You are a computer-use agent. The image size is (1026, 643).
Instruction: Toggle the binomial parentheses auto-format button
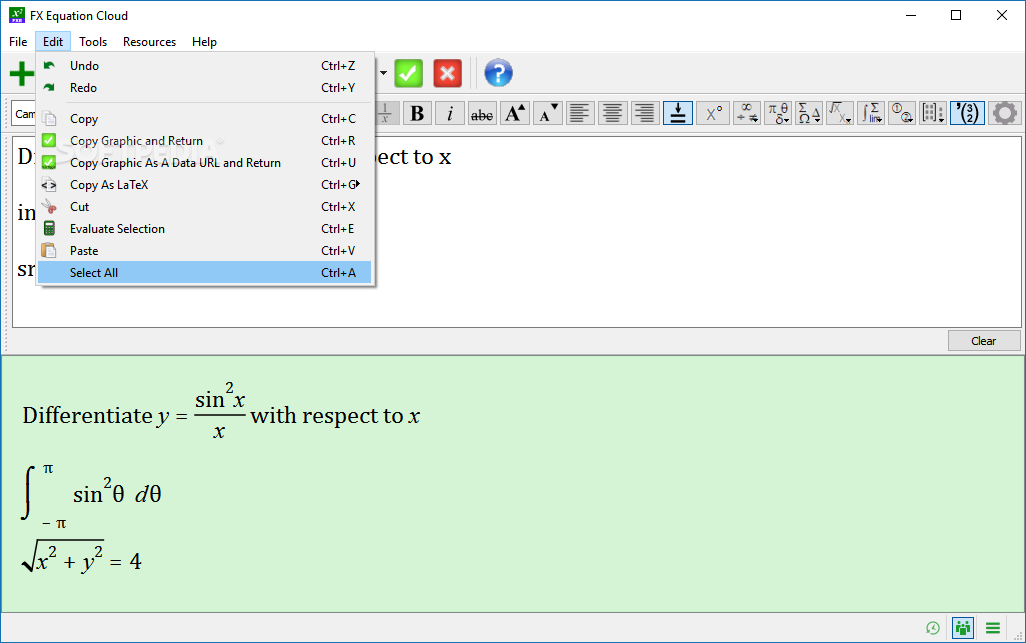(967, 113)
